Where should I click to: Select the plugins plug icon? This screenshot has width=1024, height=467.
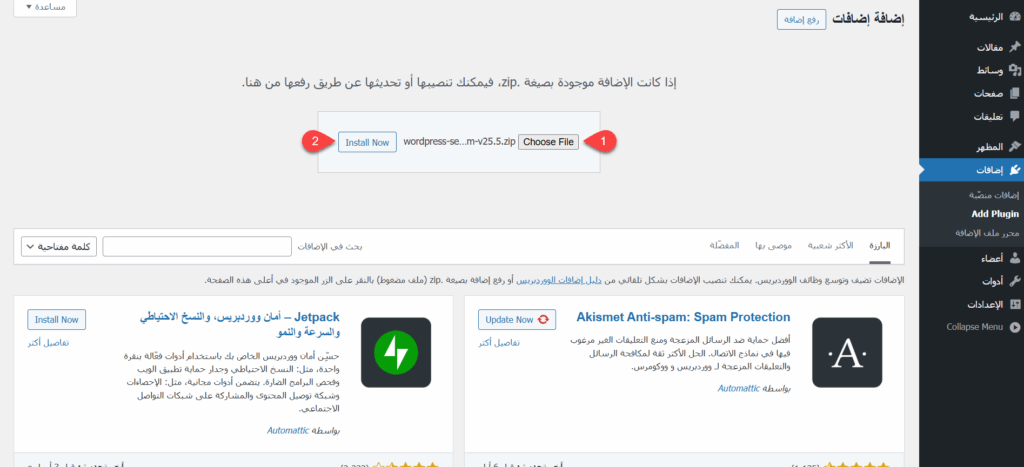1014,170
